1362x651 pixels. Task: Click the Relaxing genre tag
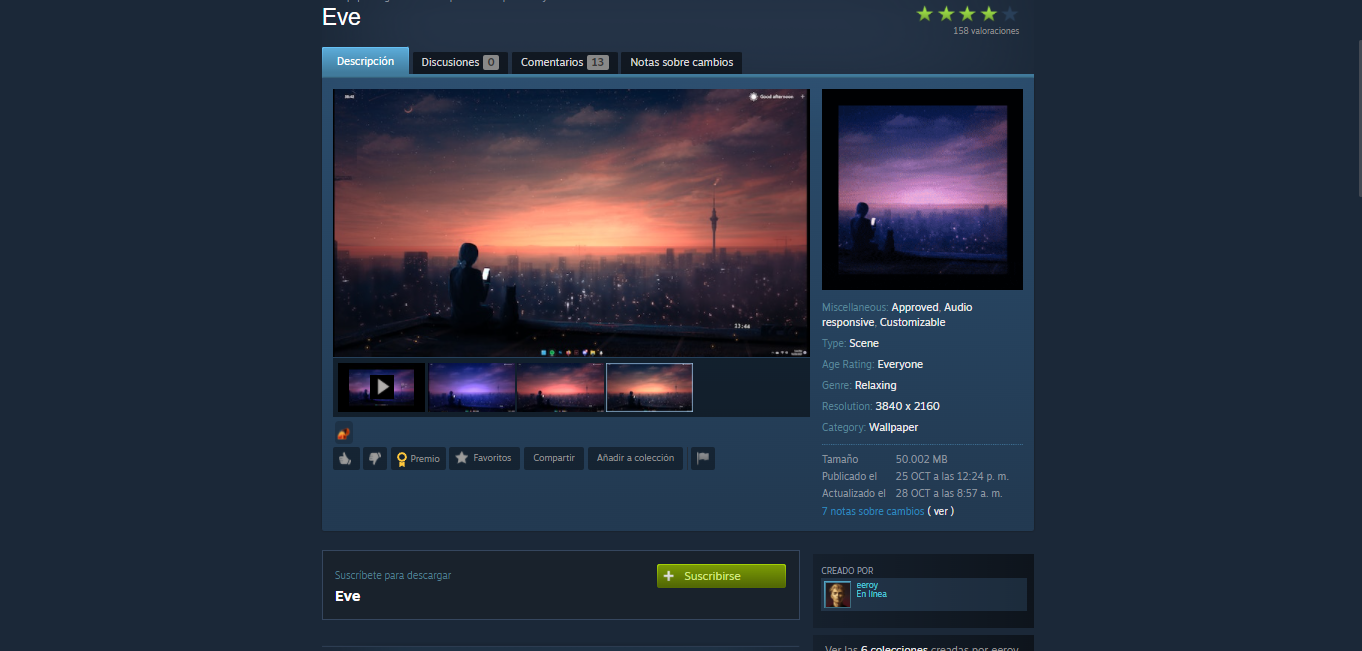876,385
